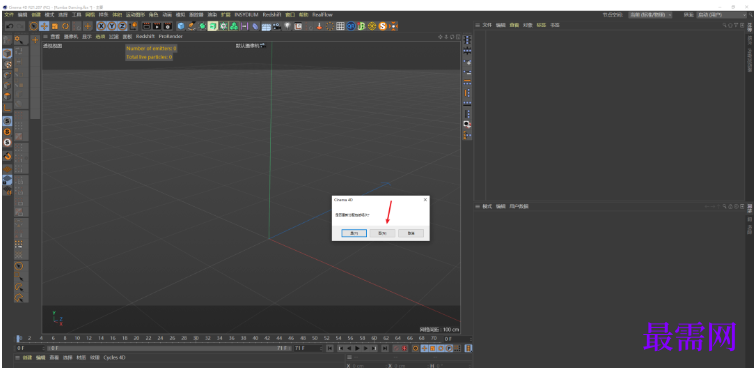This screenshot has width=755, height=368.
Task: Go to the start of the animation
Action: click(330, 348)
